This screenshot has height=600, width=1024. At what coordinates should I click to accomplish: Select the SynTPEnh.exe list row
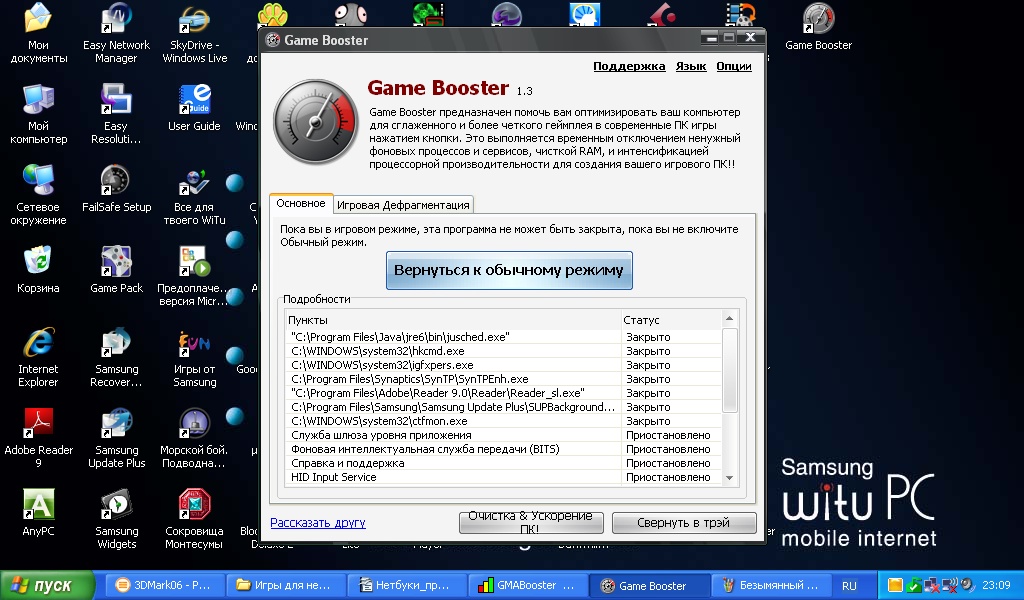click(504, 379)
